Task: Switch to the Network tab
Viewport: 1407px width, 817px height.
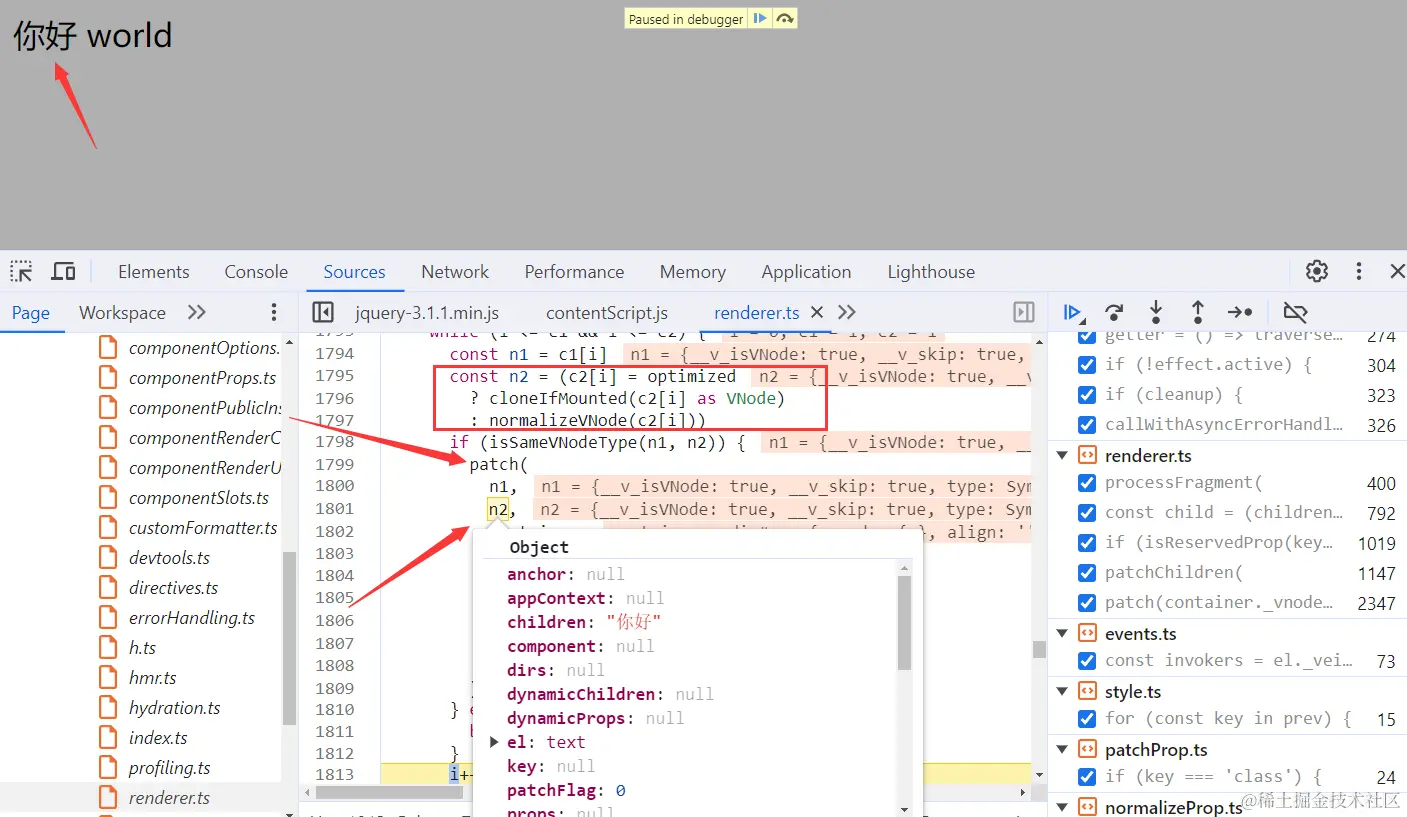Action: click(x=455, y=271)
